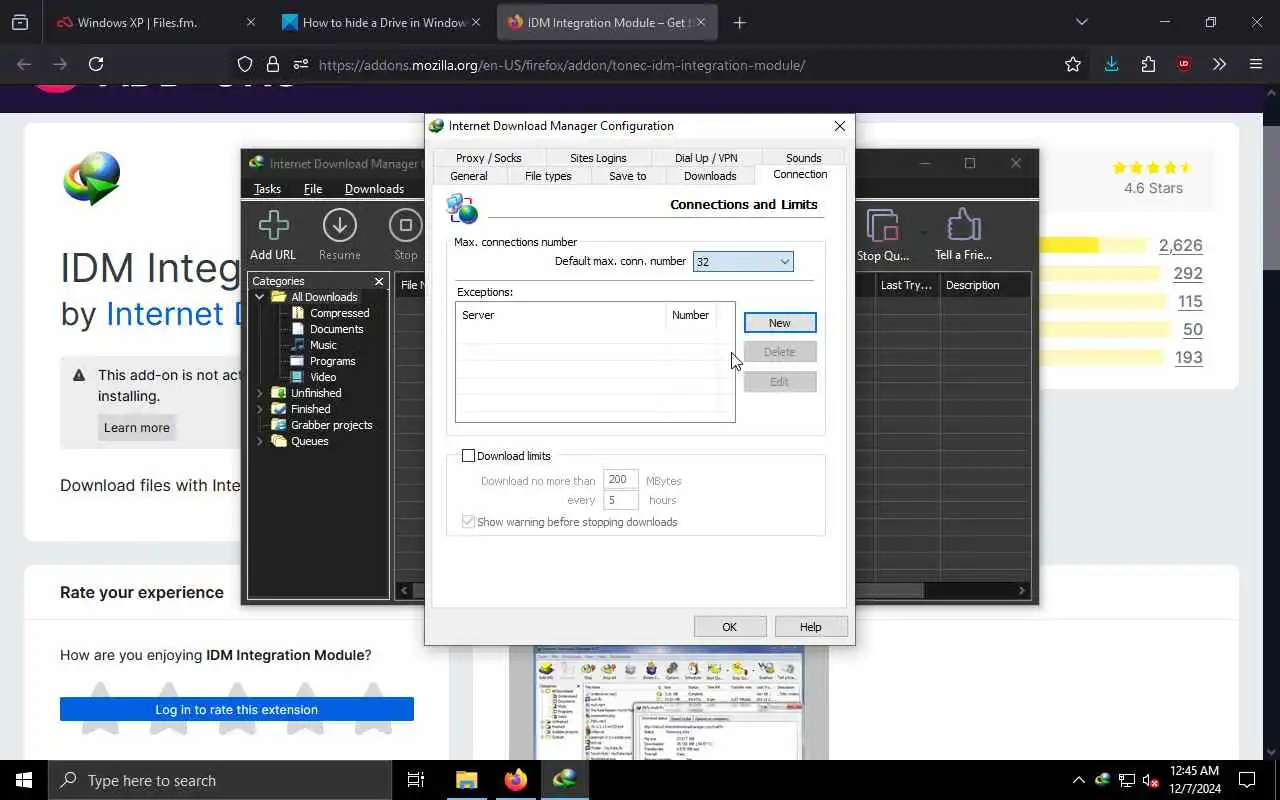Open File Explorer from taskbar
The height and width of the screenshot is (800, 1280).
point(467,780)
